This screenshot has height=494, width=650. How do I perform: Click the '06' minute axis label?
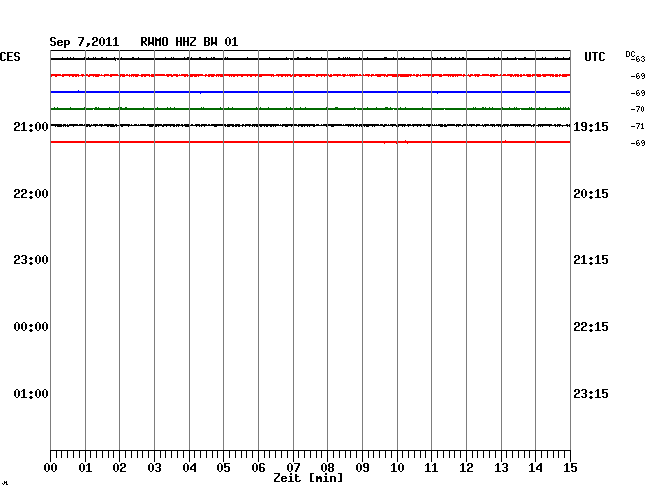pyautogui.click(x=258, y=467)
